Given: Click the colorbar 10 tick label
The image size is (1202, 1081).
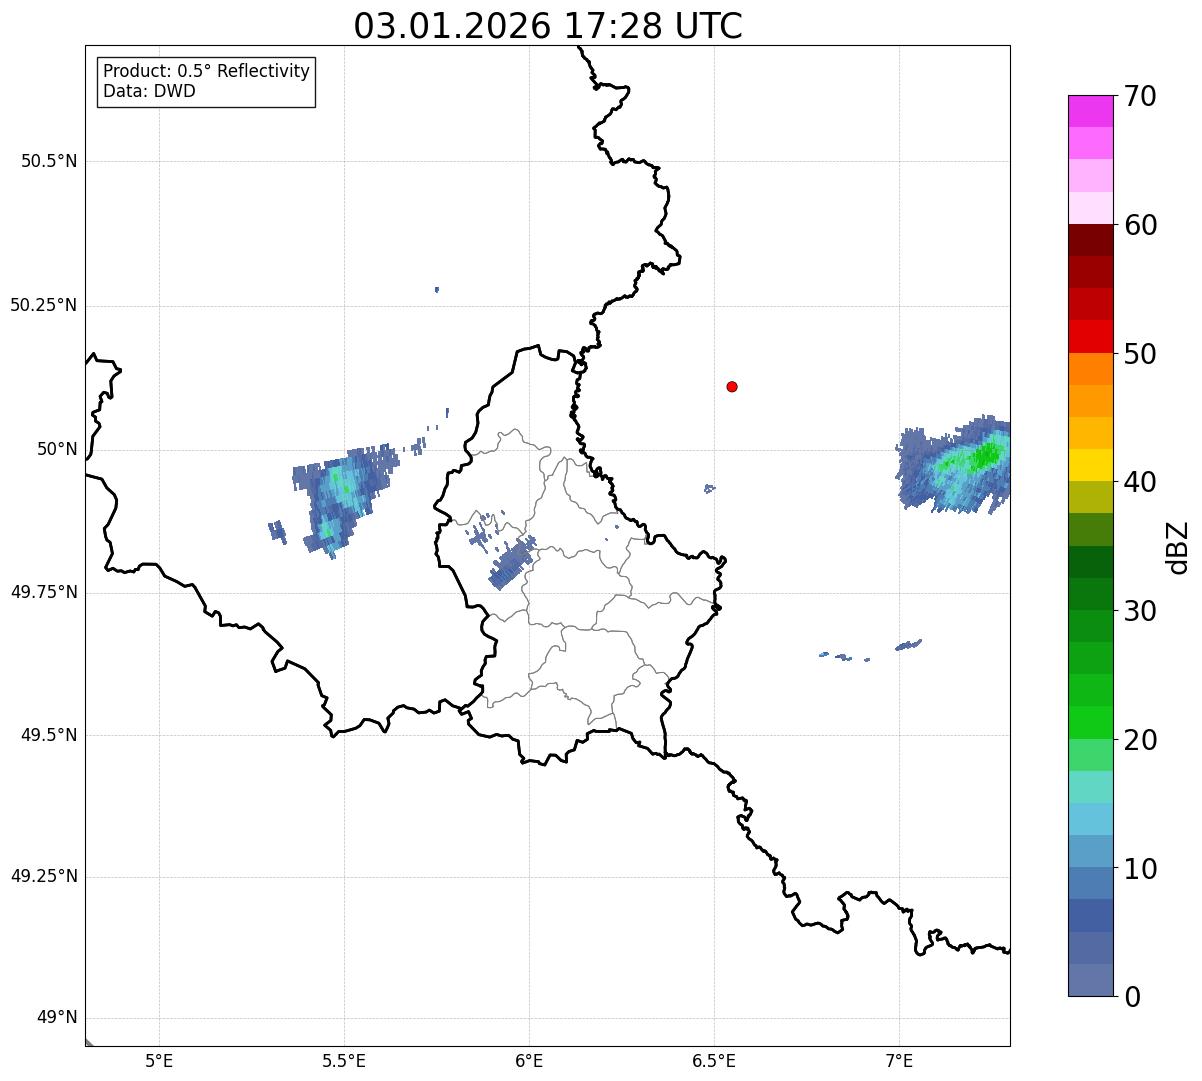Looking at the screenshot, I should tap(1140, 869).
